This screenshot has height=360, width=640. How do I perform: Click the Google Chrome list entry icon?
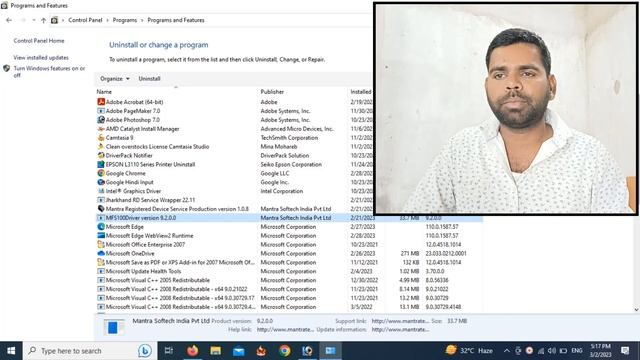[101, 173]
